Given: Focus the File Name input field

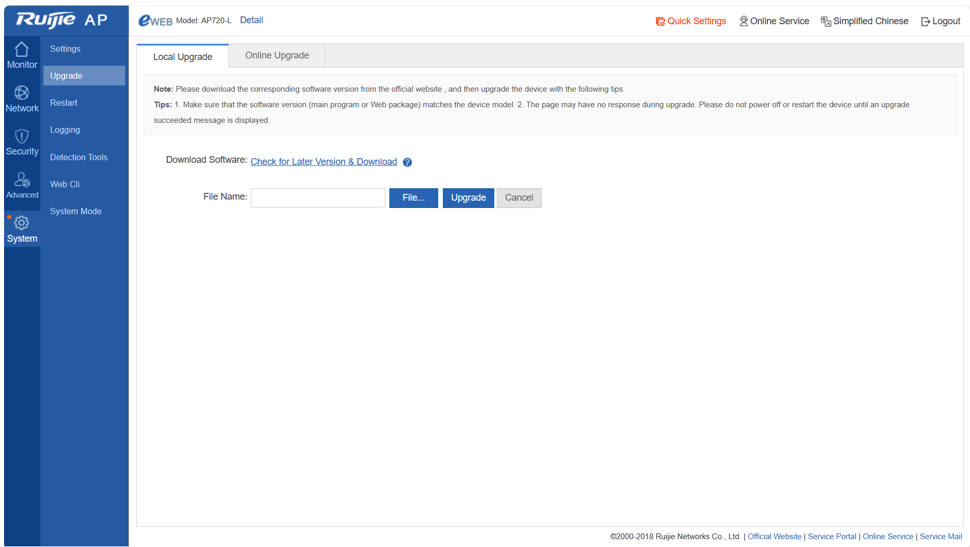Looking at the screenshot, I should click(x=317, y=198).
